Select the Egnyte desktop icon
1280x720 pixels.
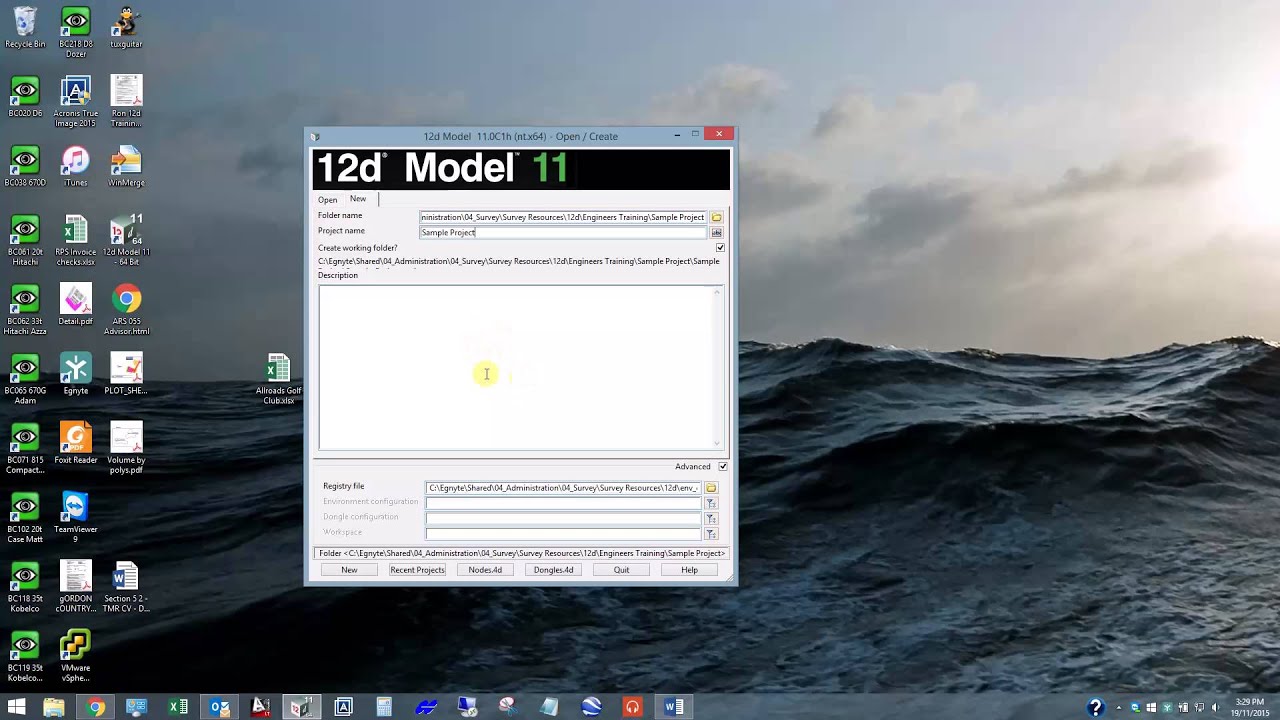76,374
